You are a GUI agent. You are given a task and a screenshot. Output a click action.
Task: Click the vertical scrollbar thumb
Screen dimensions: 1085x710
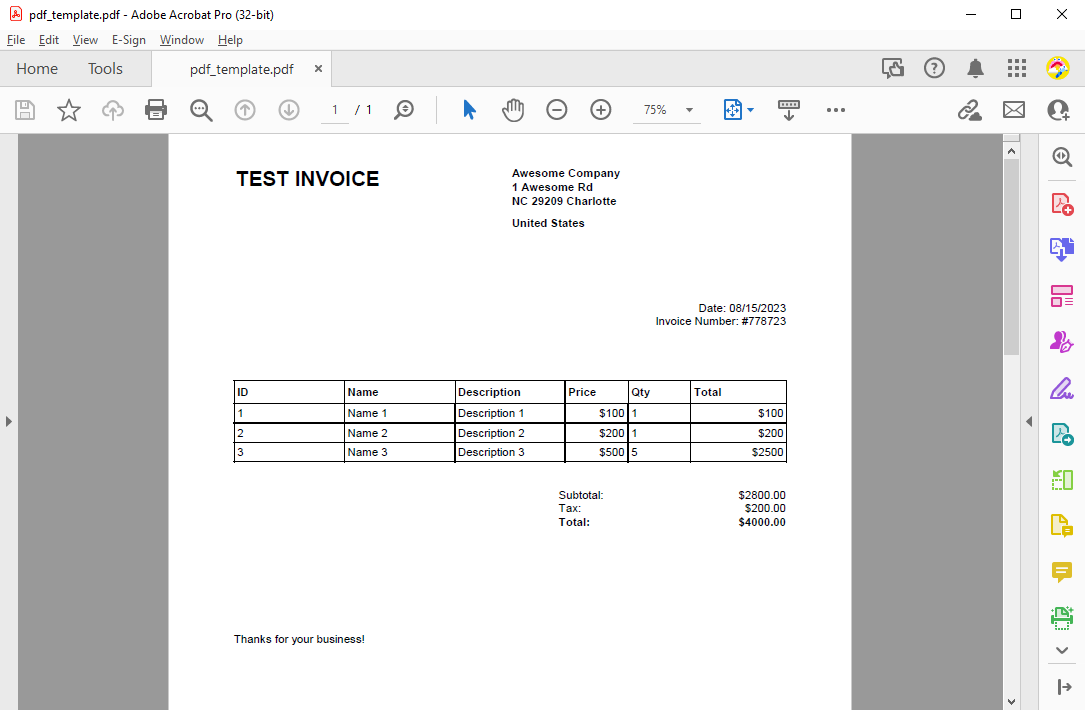(1011, 257)
